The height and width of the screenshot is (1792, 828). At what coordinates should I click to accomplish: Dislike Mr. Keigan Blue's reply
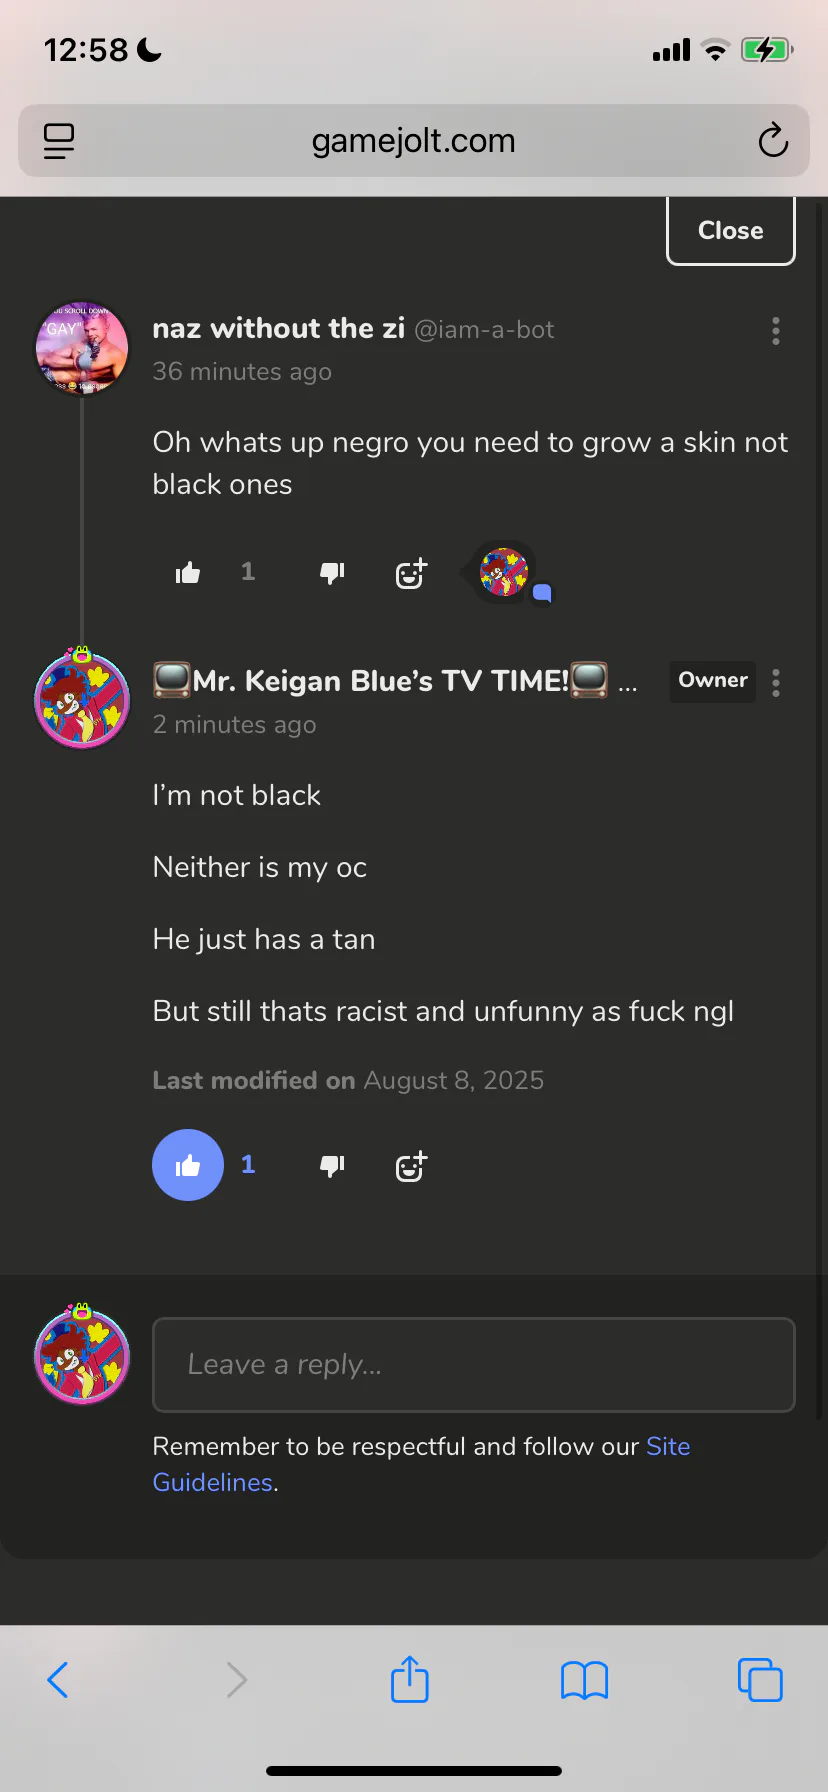pyautogui.click(x=332, y=1165)
